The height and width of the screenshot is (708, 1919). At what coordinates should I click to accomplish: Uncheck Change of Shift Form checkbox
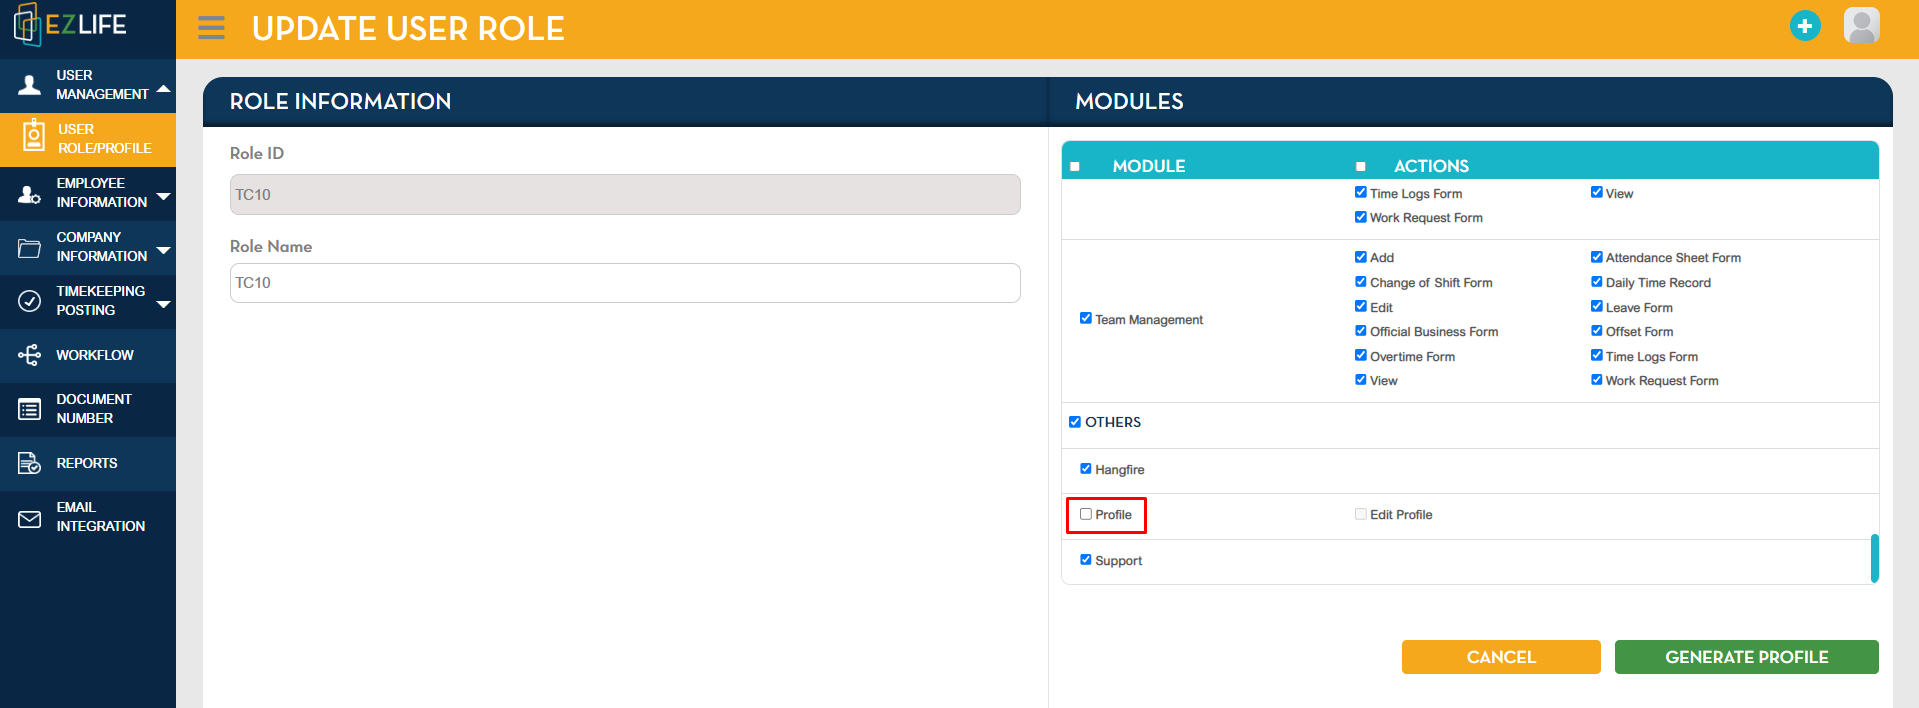pos(1361,282)
